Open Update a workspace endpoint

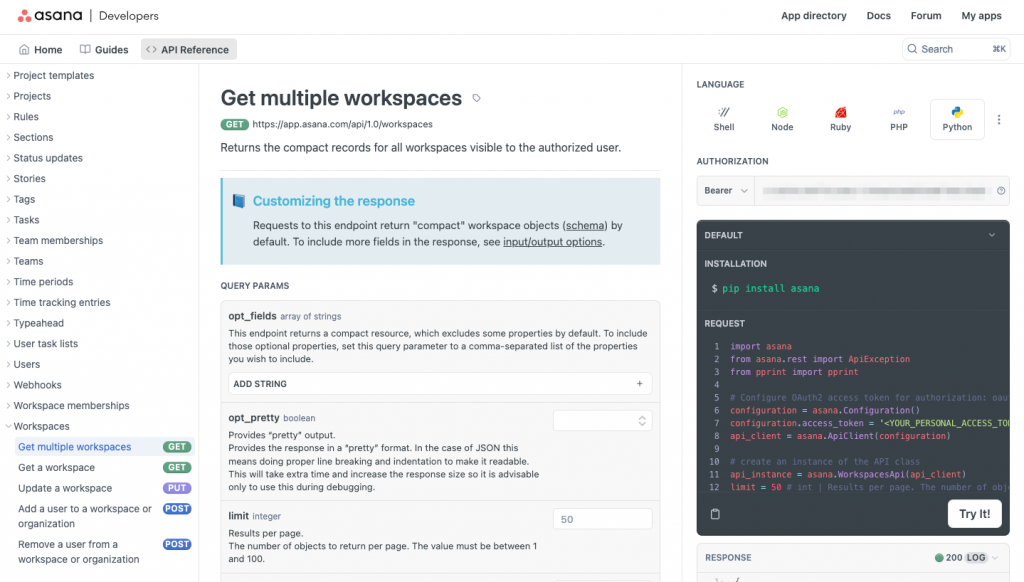pos(104,488)
